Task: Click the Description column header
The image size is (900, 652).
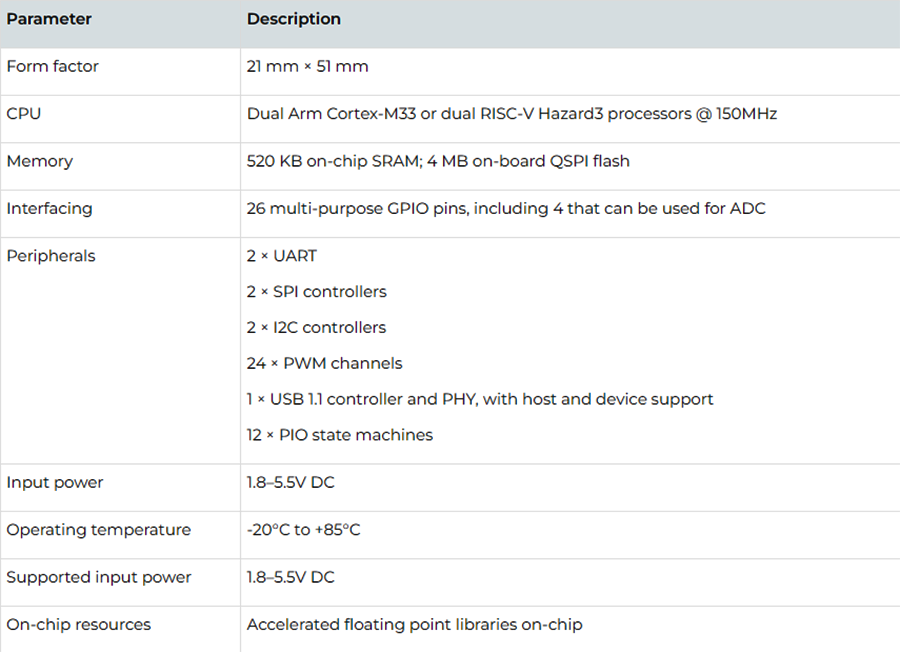Action: [294, 19]
